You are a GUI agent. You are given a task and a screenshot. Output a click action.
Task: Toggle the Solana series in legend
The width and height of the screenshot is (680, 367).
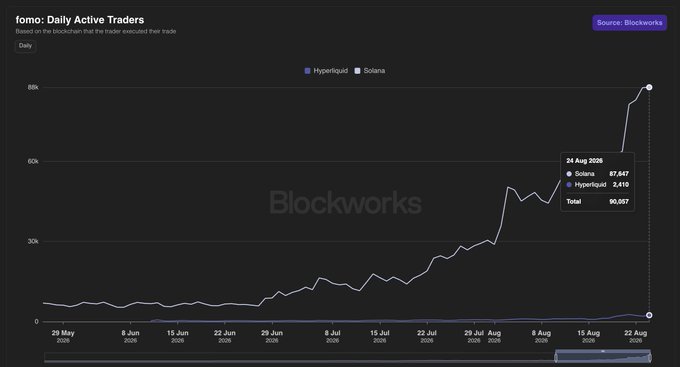click(x=370, y=71)
